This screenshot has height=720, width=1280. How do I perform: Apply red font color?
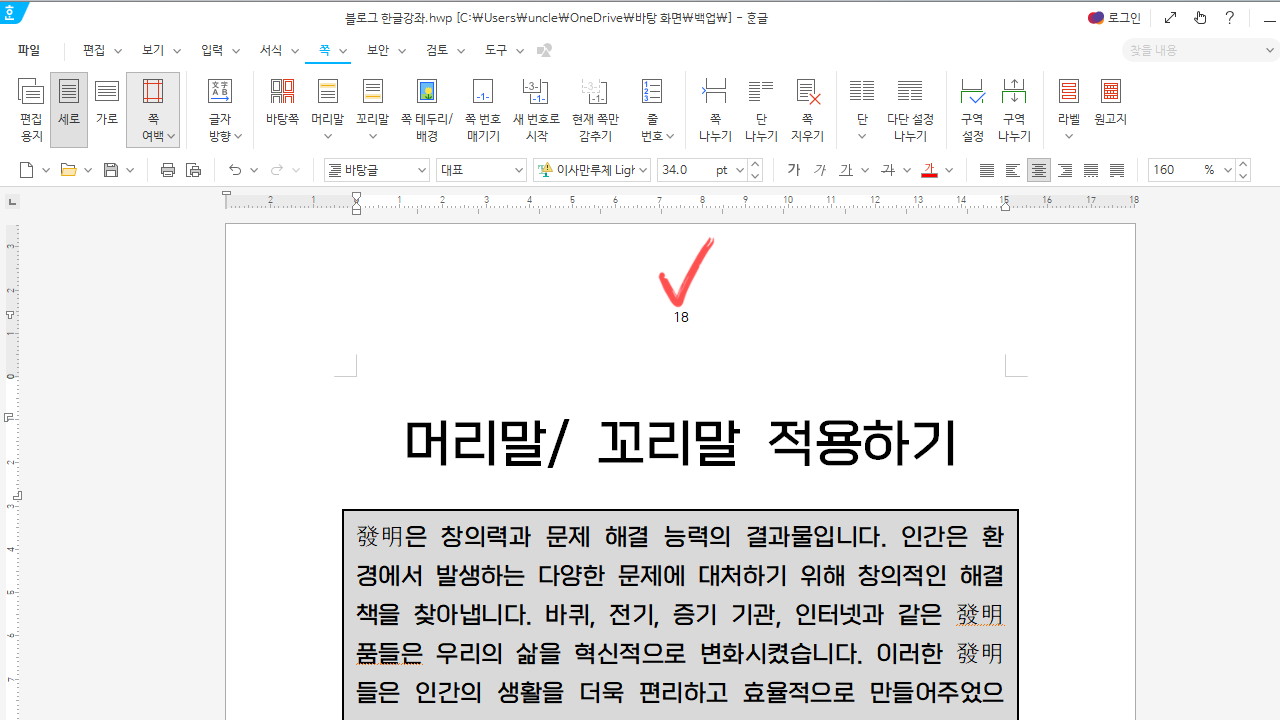point(929,170)
